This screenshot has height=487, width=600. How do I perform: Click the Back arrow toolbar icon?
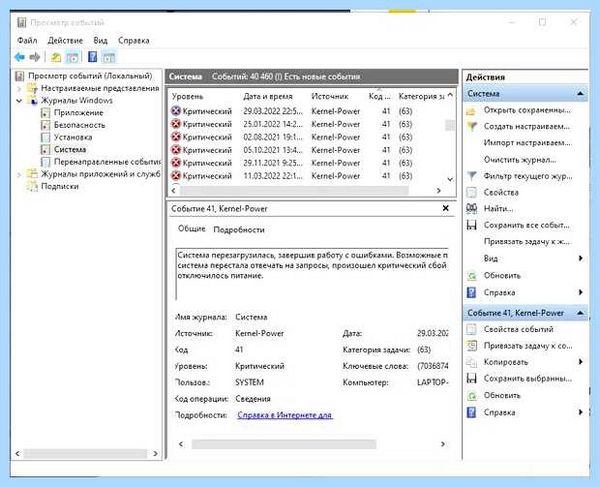point(20,57)
